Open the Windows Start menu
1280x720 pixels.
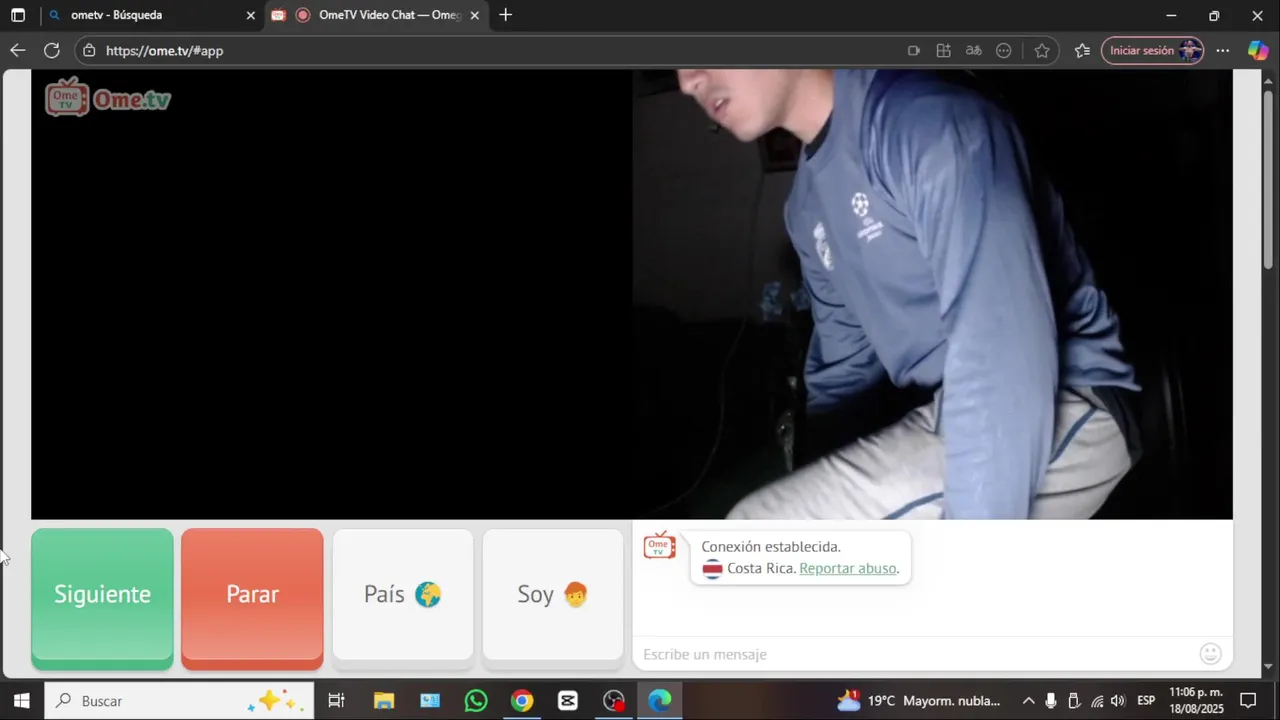point(21,701)
